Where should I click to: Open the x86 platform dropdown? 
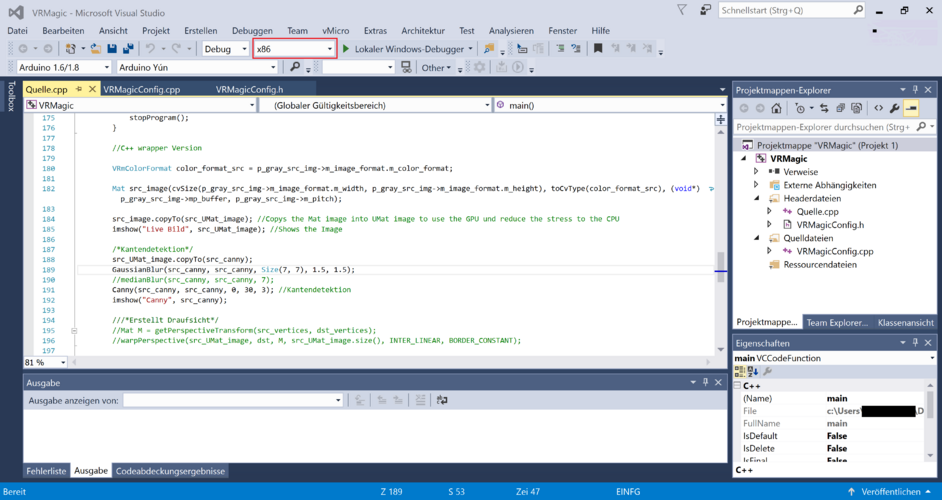[x=330, y=49]
